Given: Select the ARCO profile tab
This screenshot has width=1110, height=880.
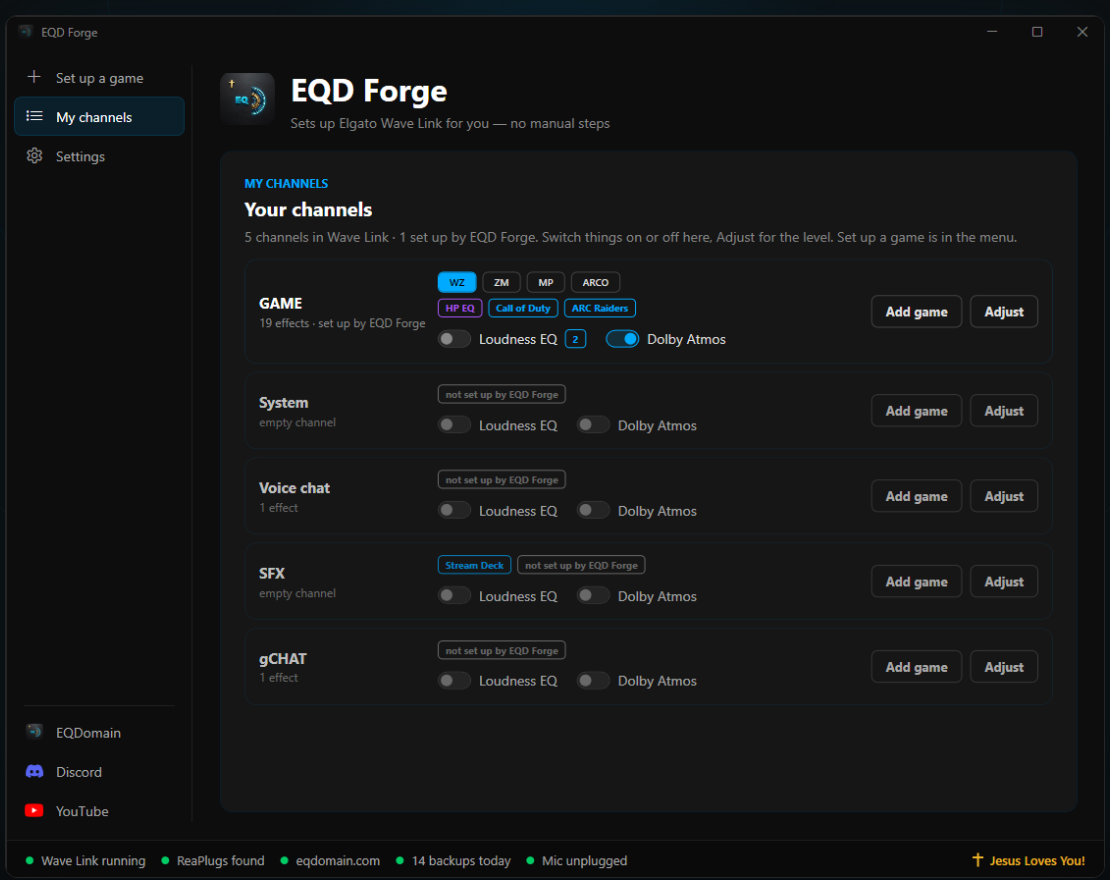Looking at the screenshot, I should point(595,282).
